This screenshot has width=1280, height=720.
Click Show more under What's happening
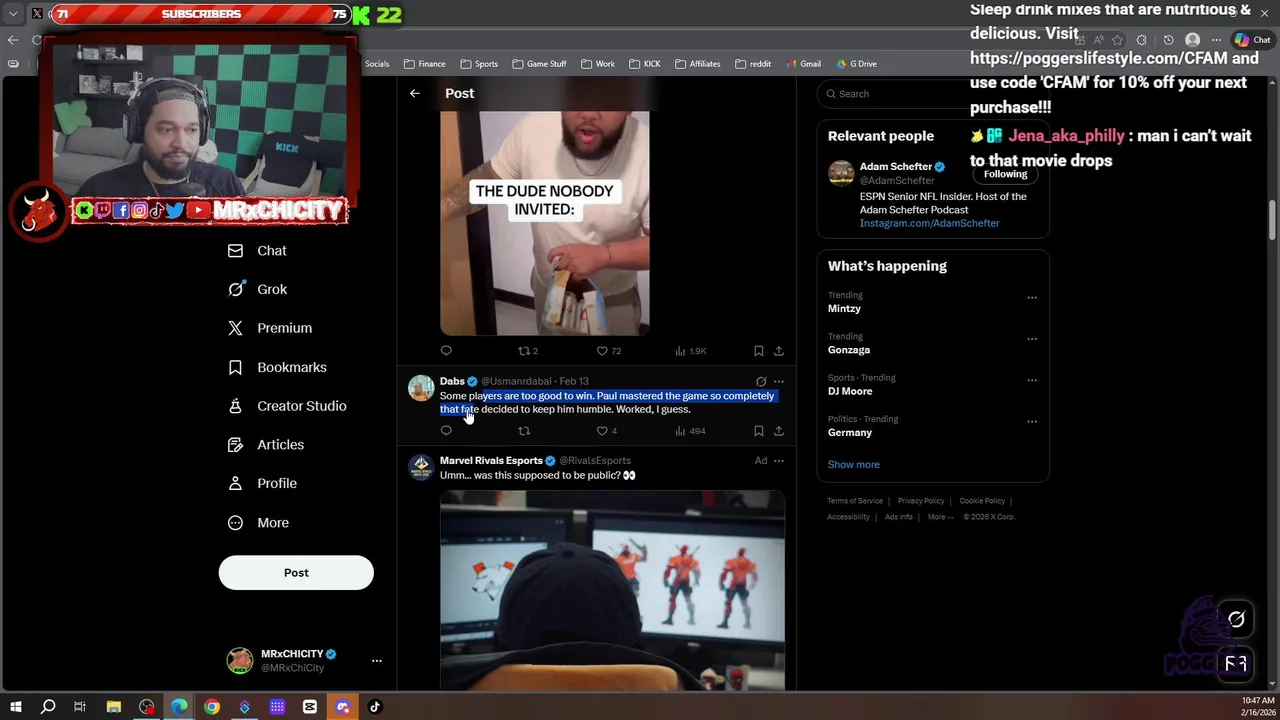(854, 464)
